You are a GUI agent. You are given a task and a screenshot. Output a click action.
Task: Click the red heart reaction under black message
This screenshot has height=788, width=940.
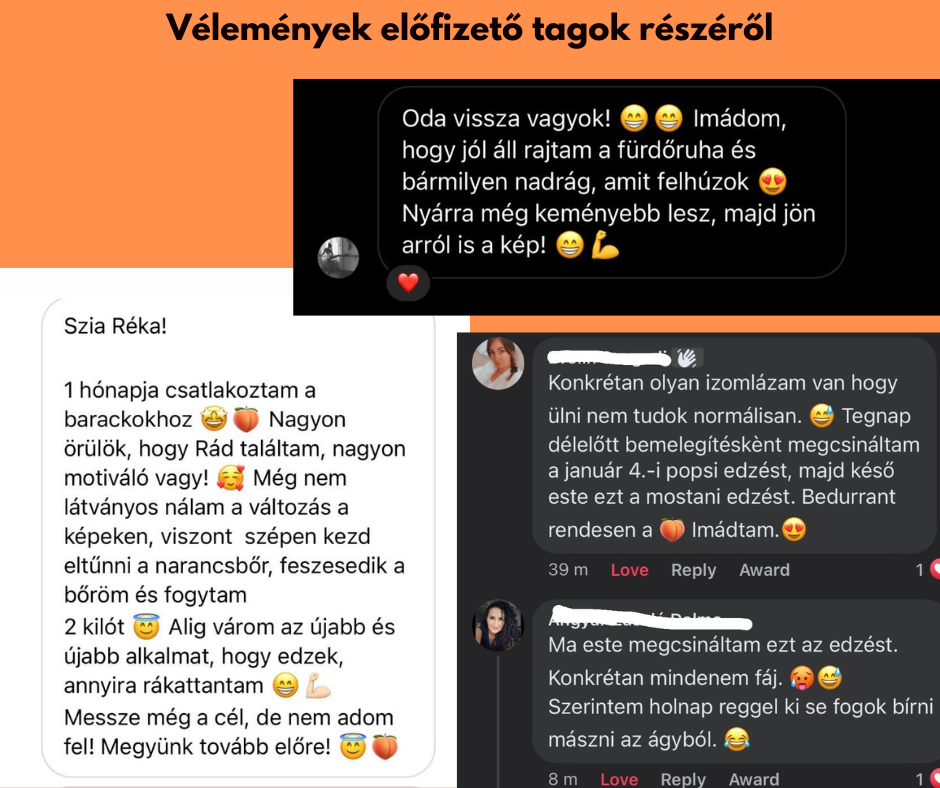(408, 283)
